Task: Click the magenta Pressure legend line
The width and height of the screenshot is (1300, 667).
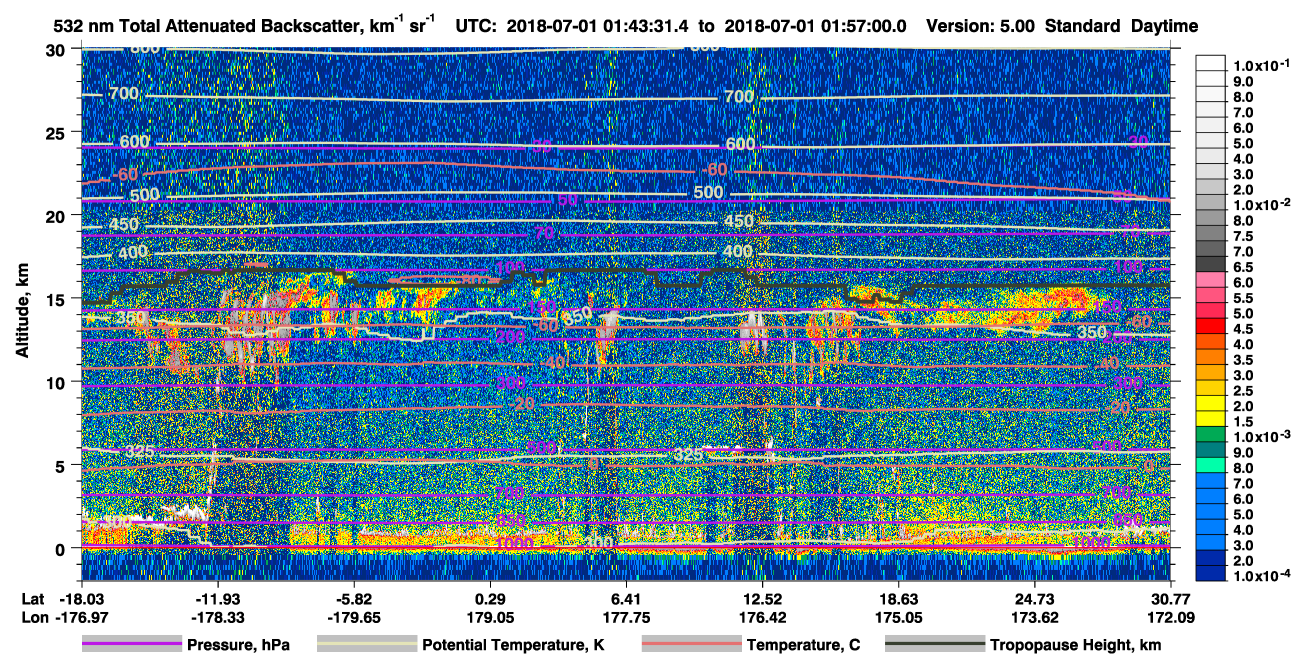Action: (x=131, y=645)
